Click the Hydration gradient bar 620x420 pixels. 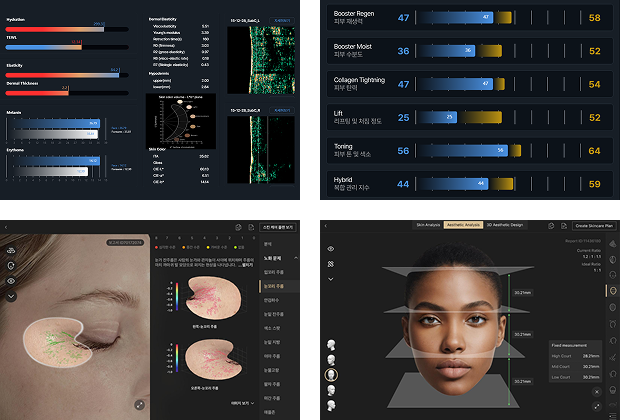[x=67, y=29]
